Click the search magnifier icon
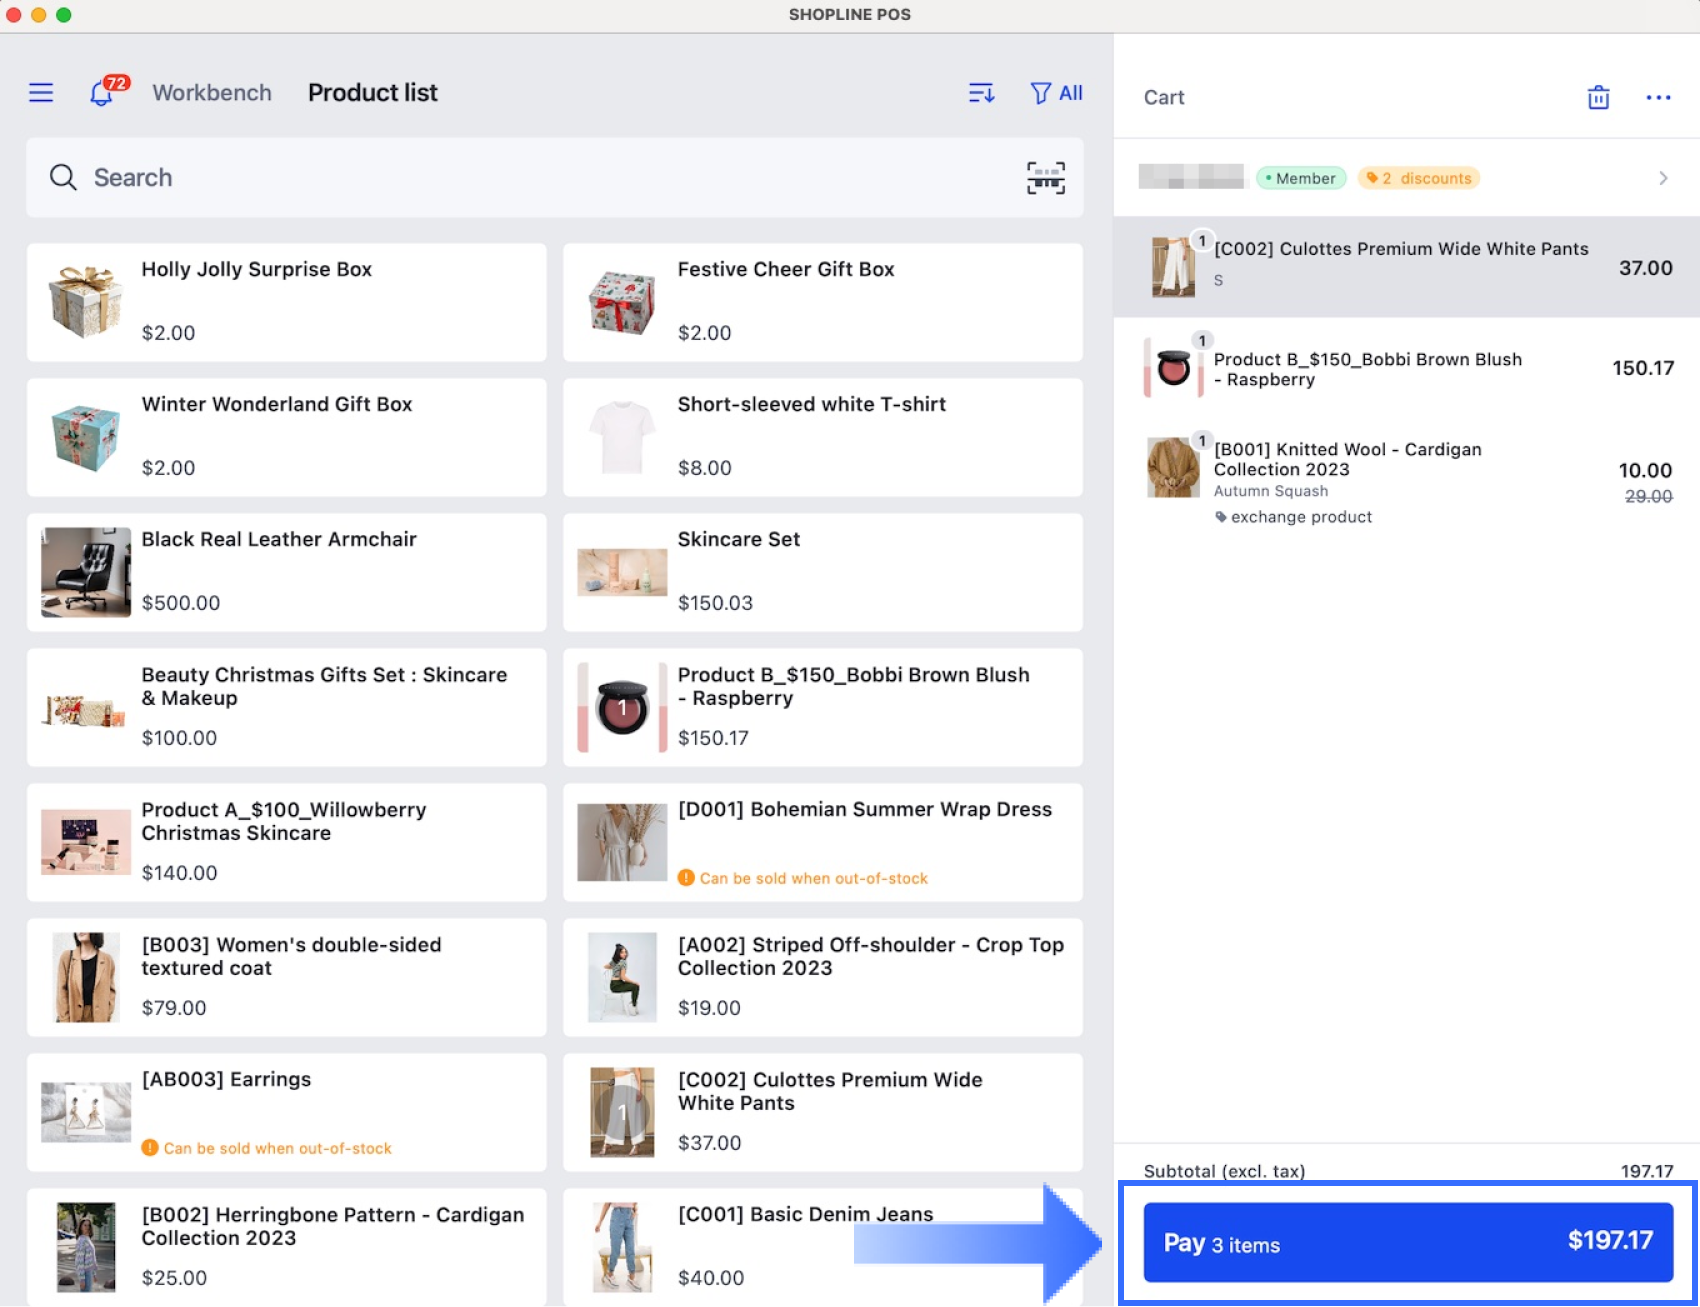The height and width of the screenshot is (1307, 1700). [x=63, y=177]
